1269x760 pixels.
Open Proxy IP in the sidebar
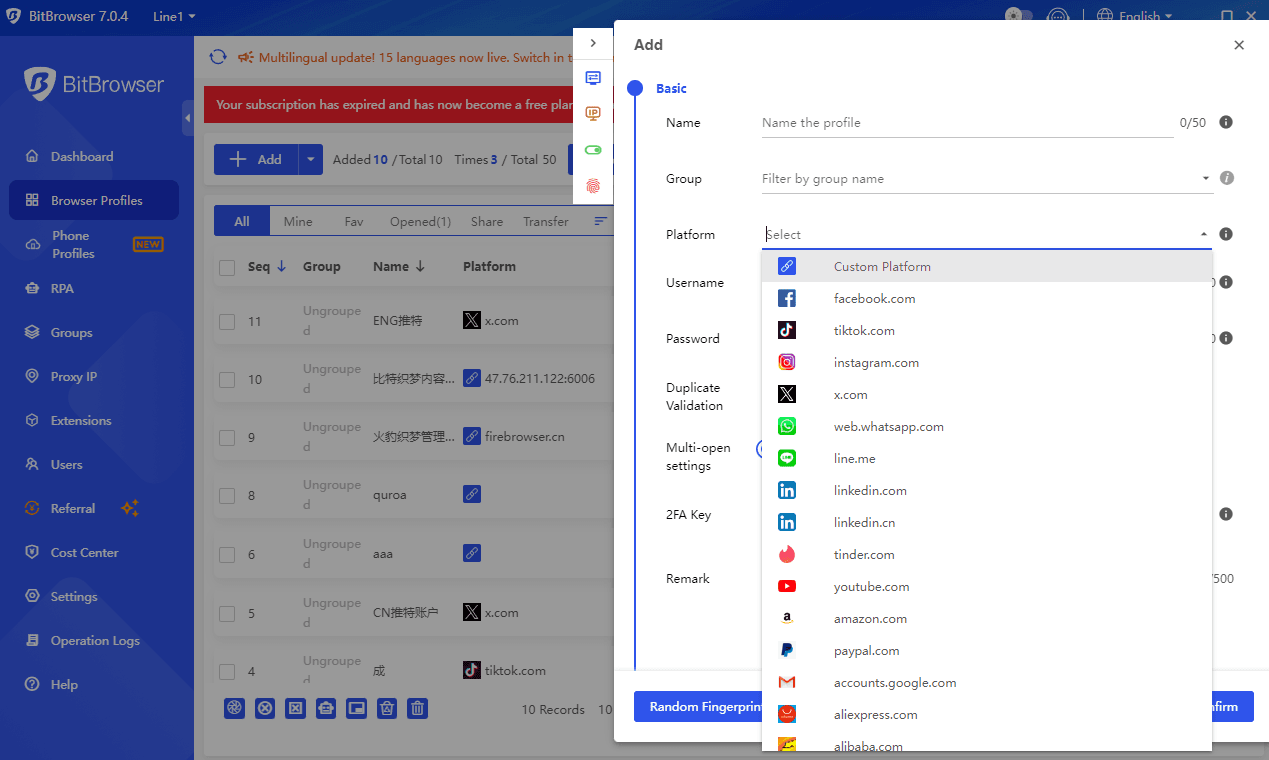94,376
